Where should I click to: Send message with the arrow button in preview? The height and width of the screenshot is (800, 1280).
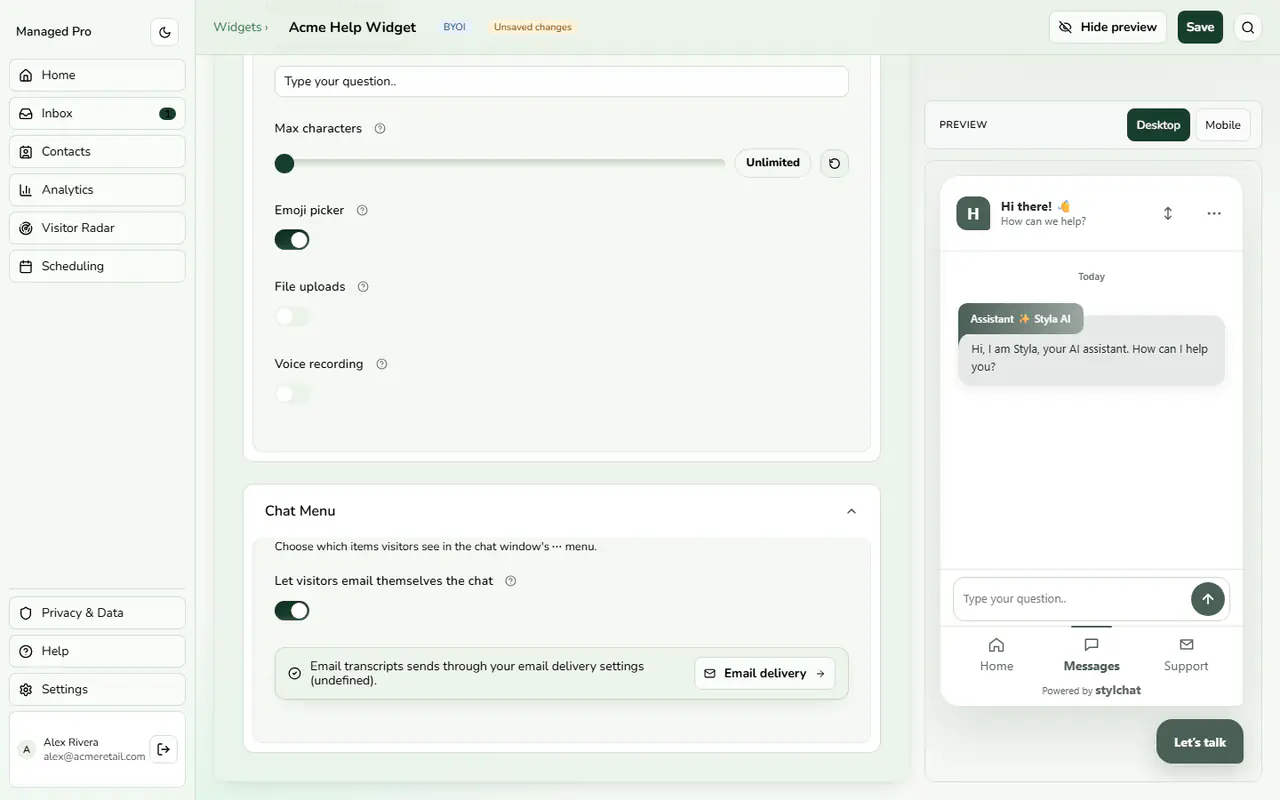tap(1208, 599)
